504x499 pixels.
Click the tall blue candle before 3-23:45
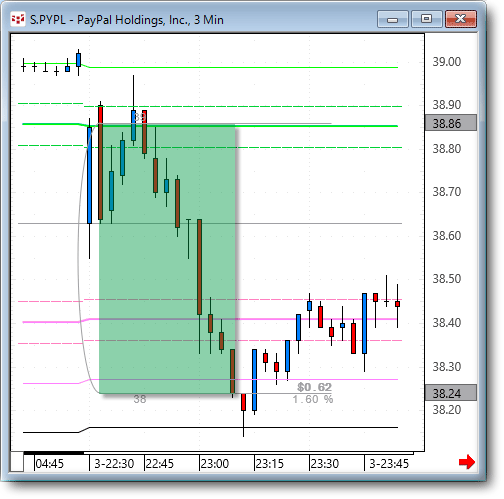(364, 323)
